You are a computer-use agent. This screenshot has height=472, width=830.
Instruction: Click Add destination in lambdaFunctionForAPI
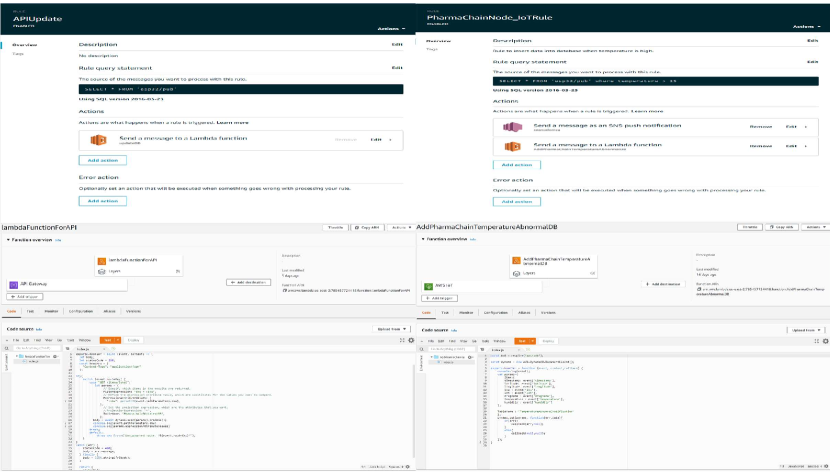pyautogui.click(x=248, y=283)
